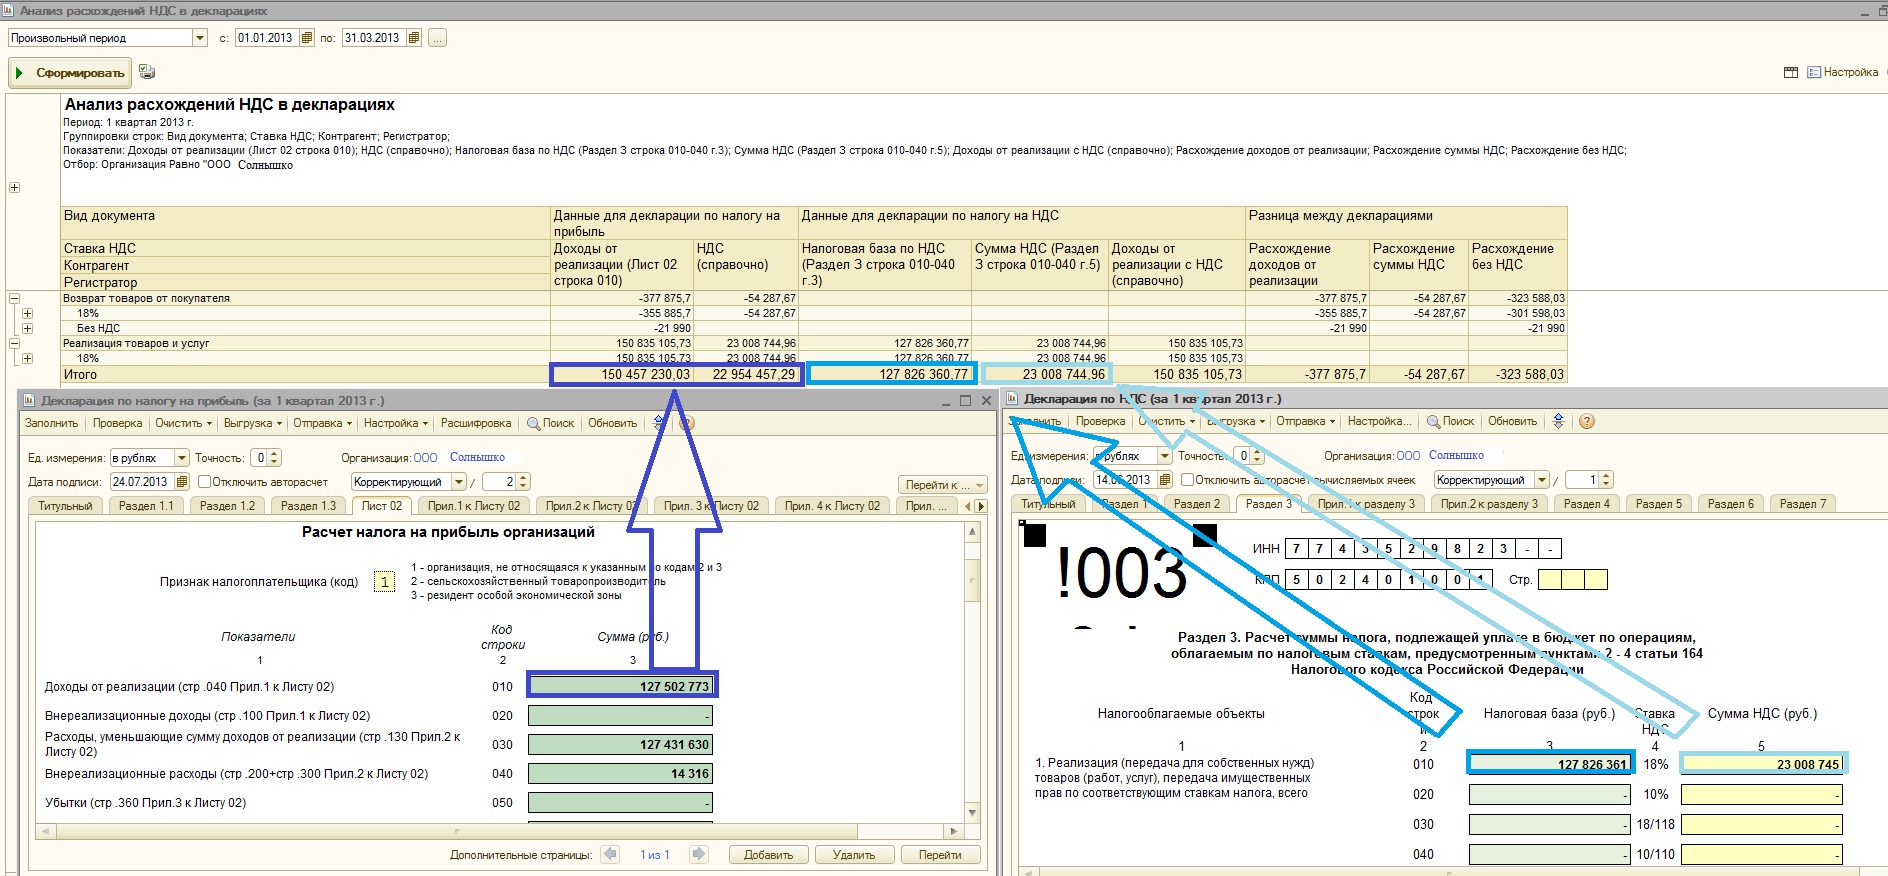
Task: Open Настройка menu in profit tax declaration
Action: tap(395, 423)
